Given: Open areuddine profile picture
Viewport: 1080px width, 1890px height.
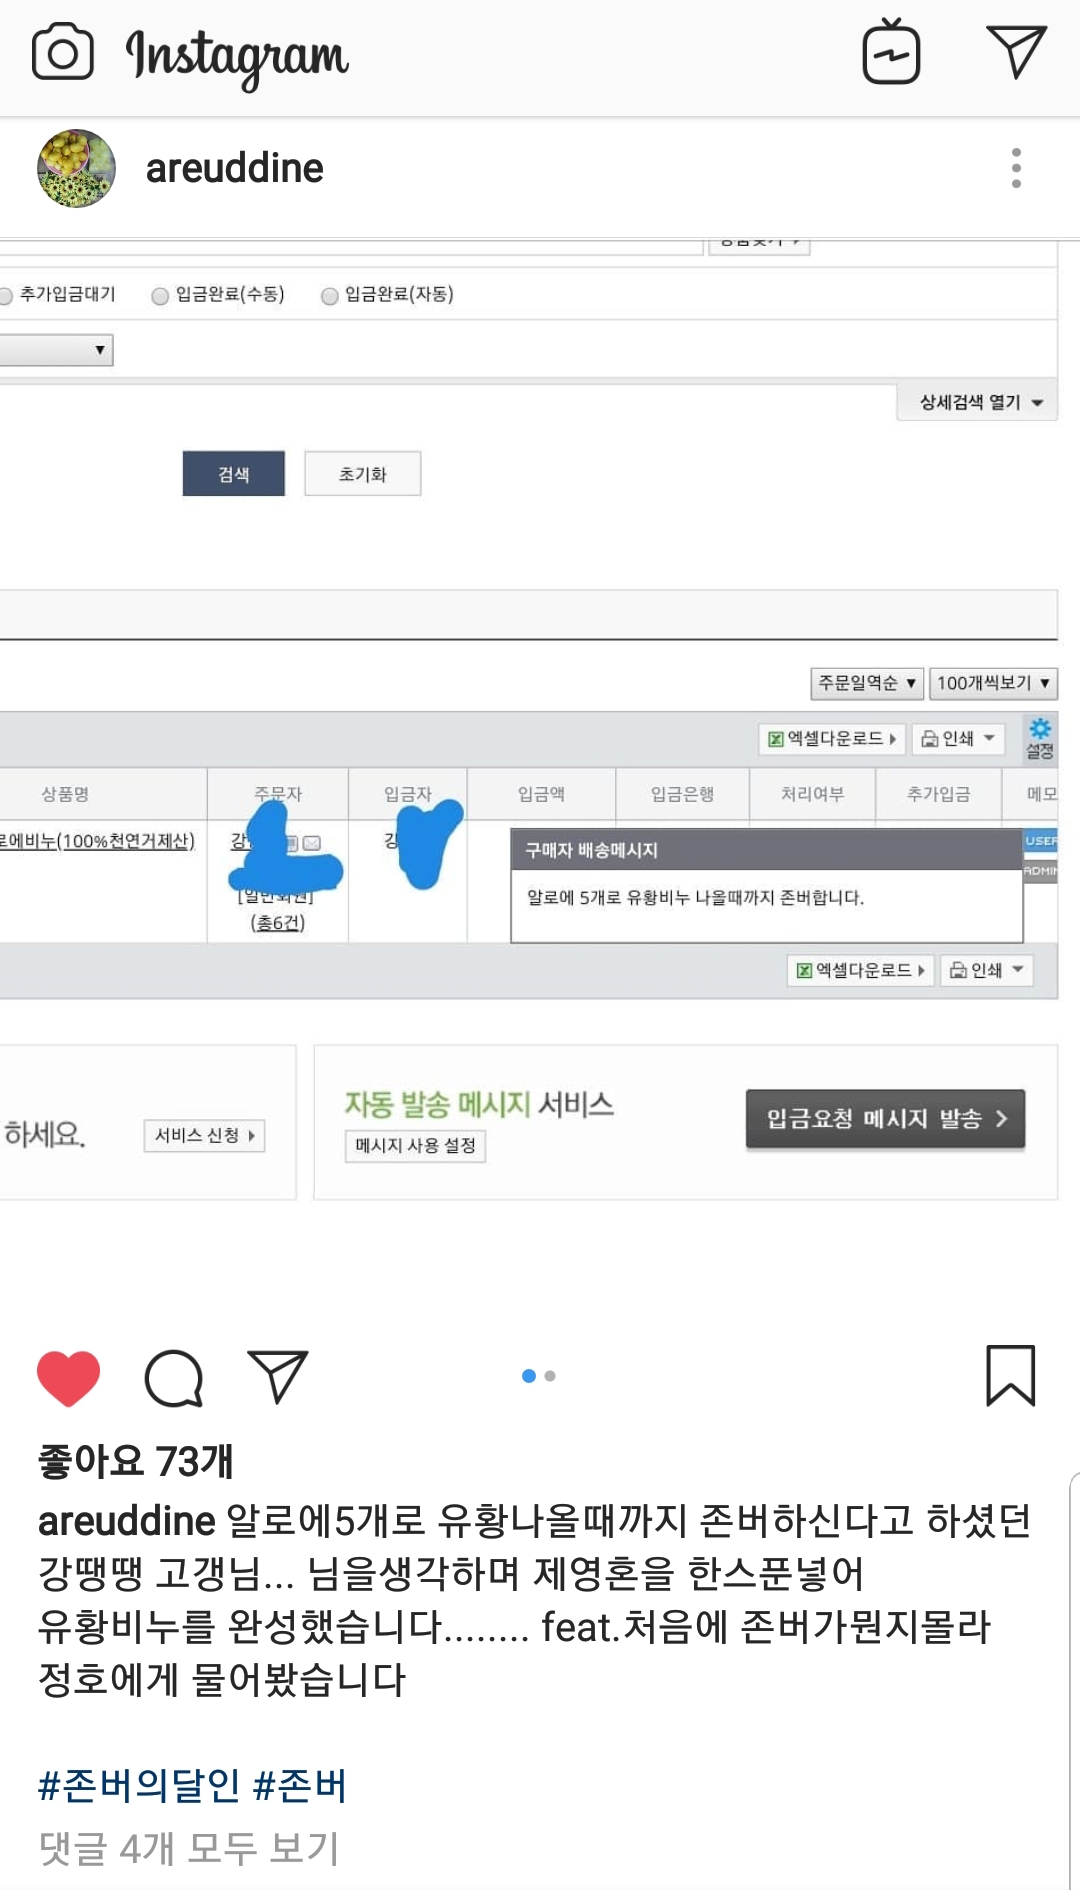Looking at the screenshot, I should coord(76,168).
